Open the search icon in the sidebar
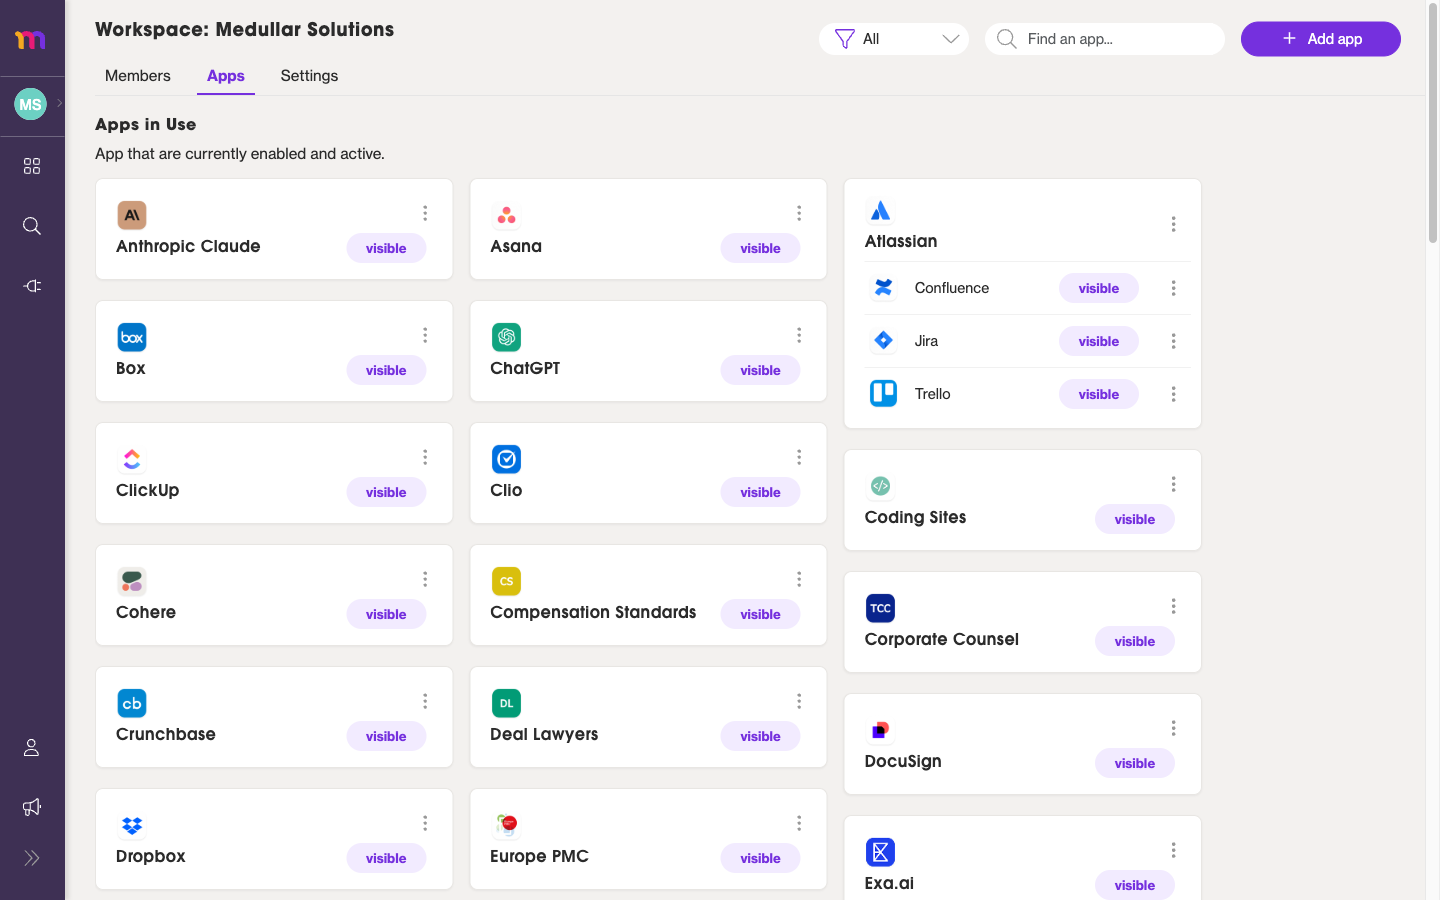The image size is (1440, 900). coord(32,226)
